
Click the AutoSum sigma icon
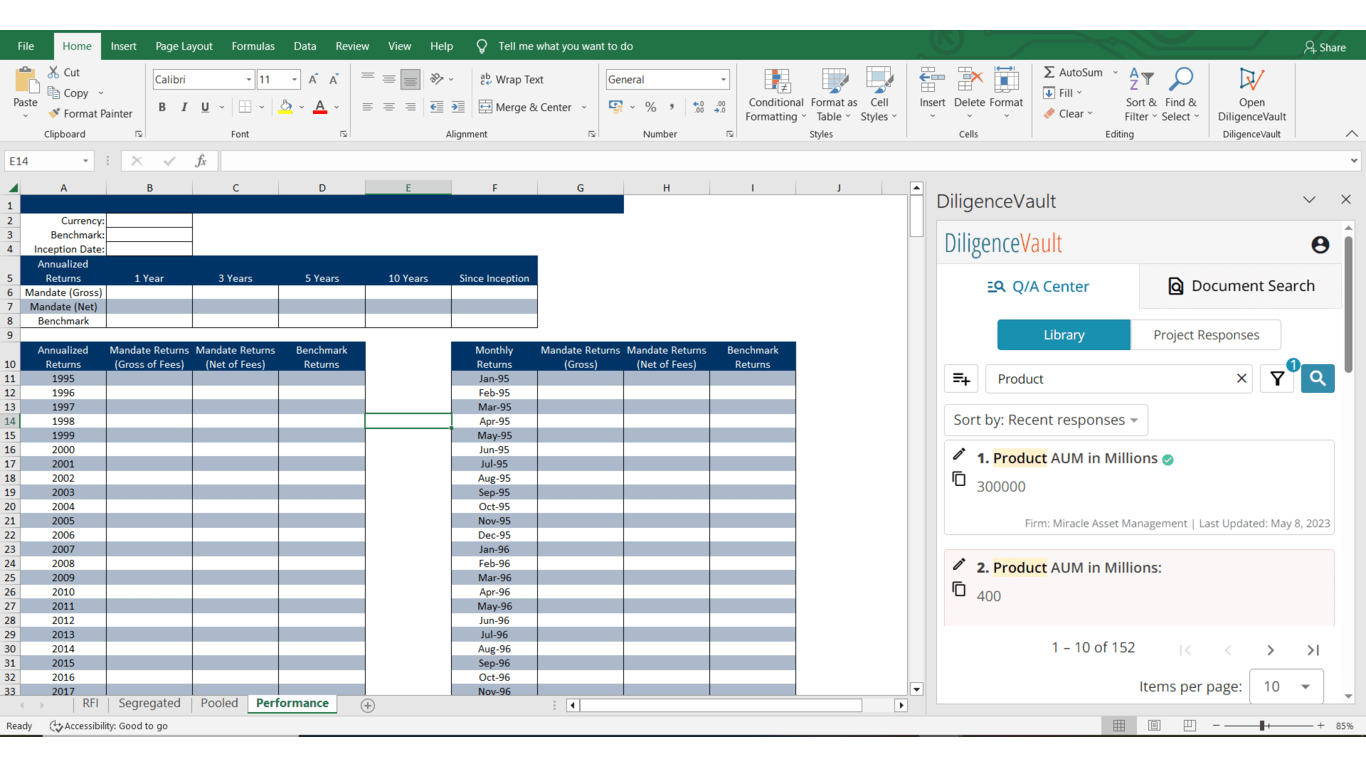(x=1049, y=72)
